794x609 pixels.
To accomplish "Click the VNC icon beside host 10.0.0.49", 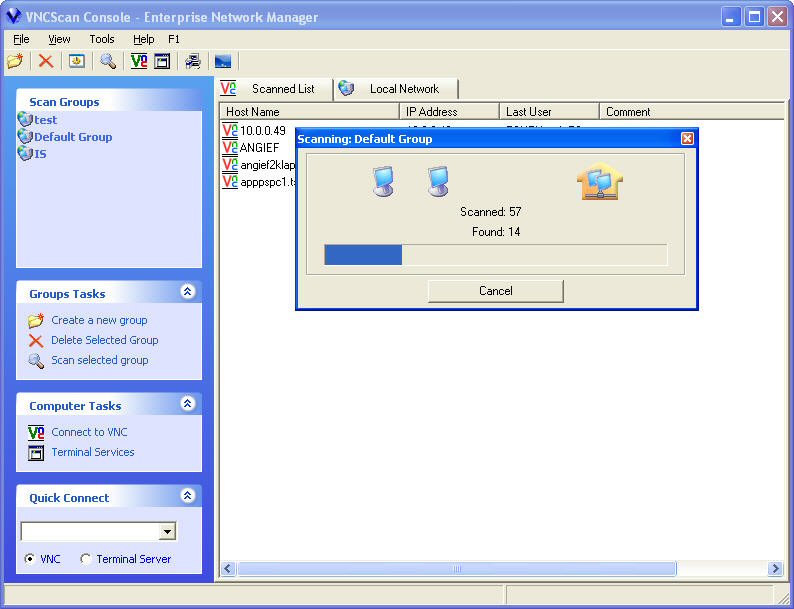I will (230, 131).
